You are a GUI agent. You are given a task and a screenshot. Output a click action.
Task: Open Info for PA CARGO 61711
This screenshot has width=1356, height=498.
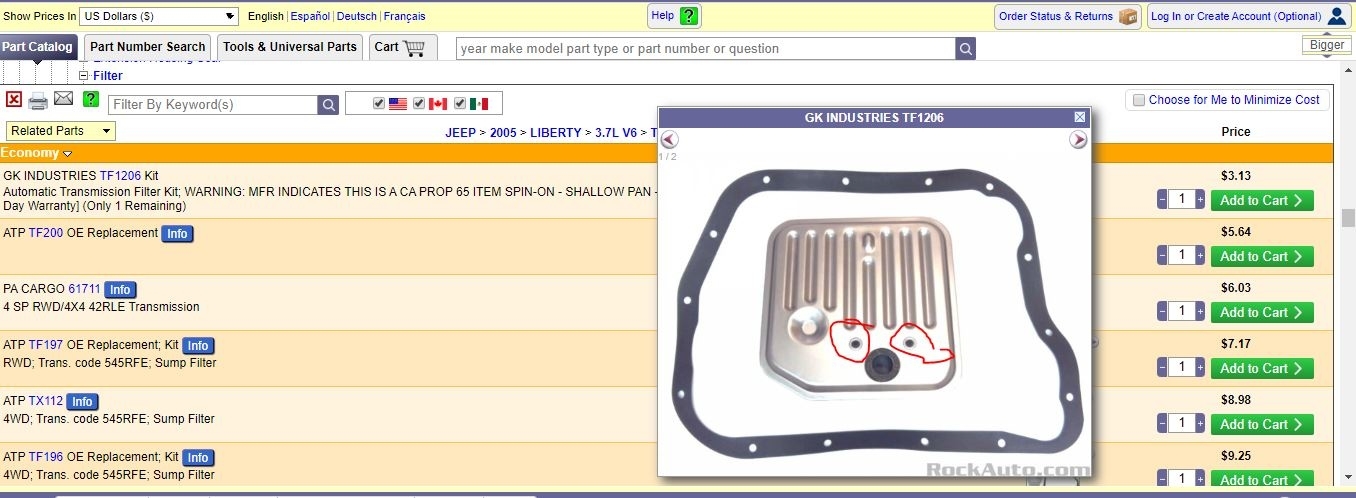(x=120, y=290)
